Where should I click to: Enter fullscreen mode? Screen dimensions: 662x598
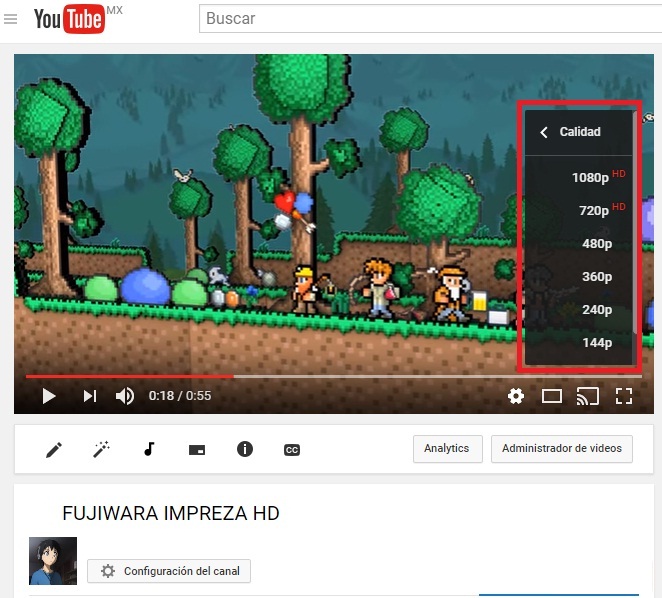(624, 396)
